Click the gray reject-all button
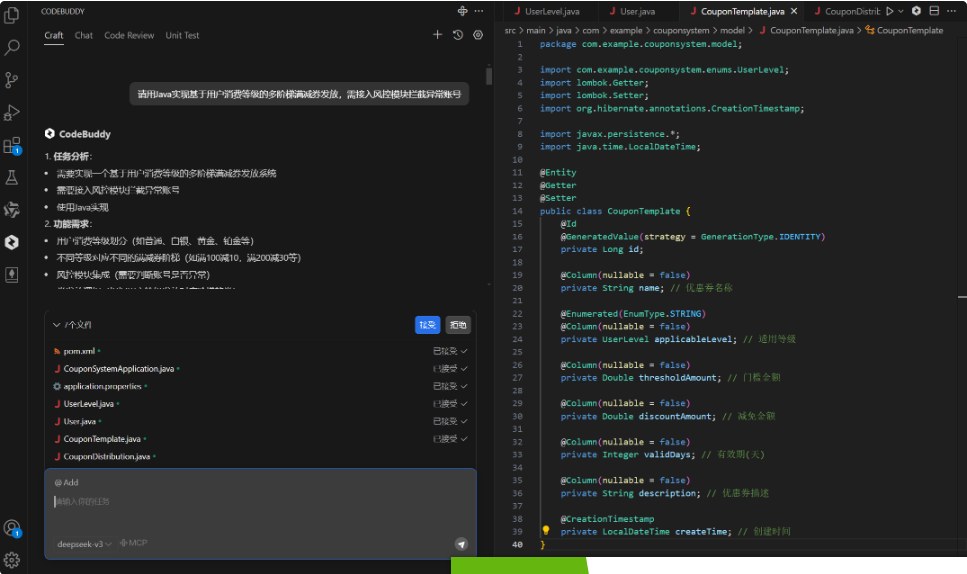 [x=458, y=325]
